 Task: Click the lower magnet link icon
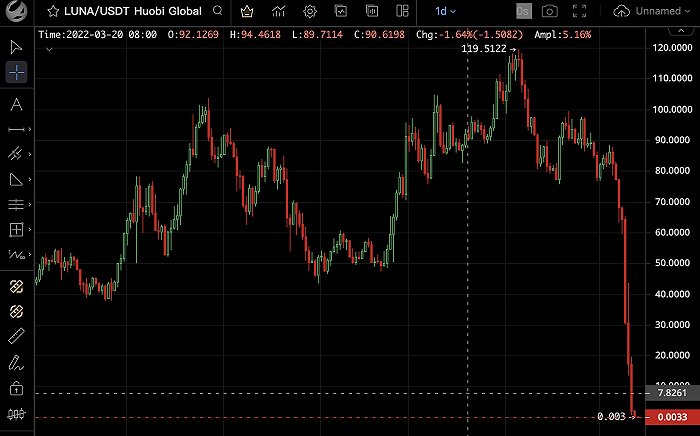(x=16, y=311)
